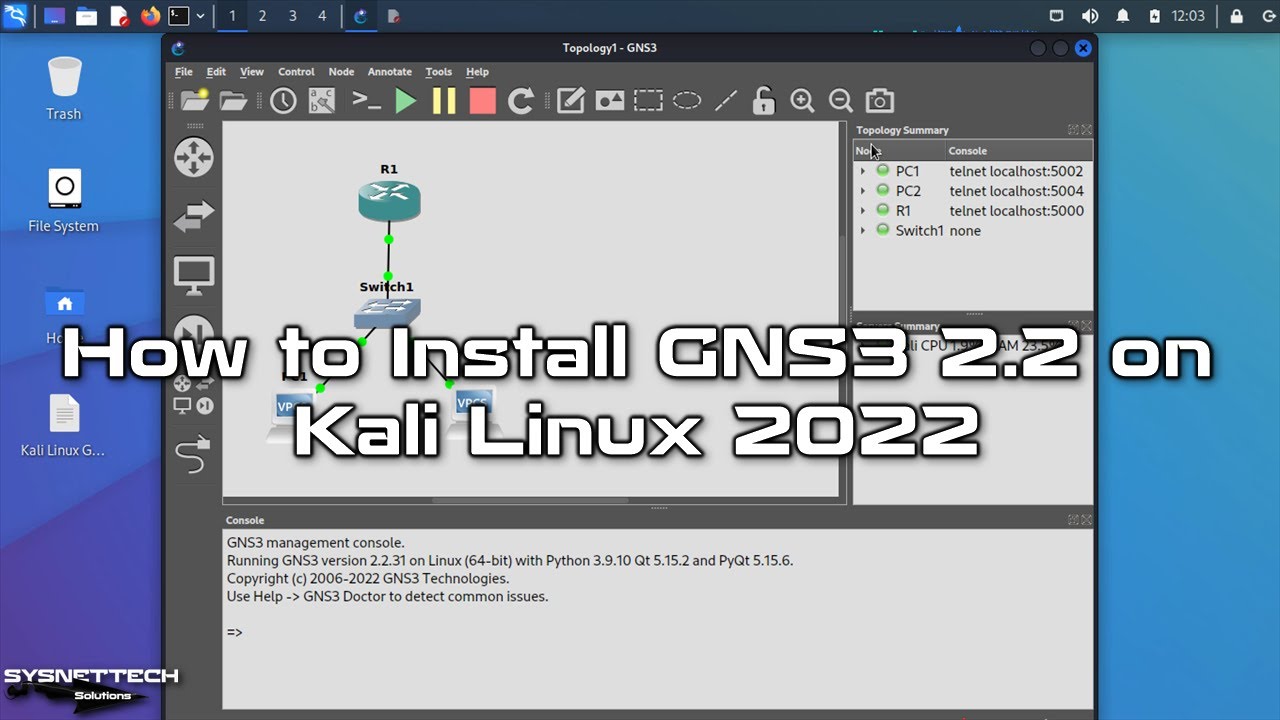Switch to workspace 3
1280x720 pixels.
[x=292, y=16]
